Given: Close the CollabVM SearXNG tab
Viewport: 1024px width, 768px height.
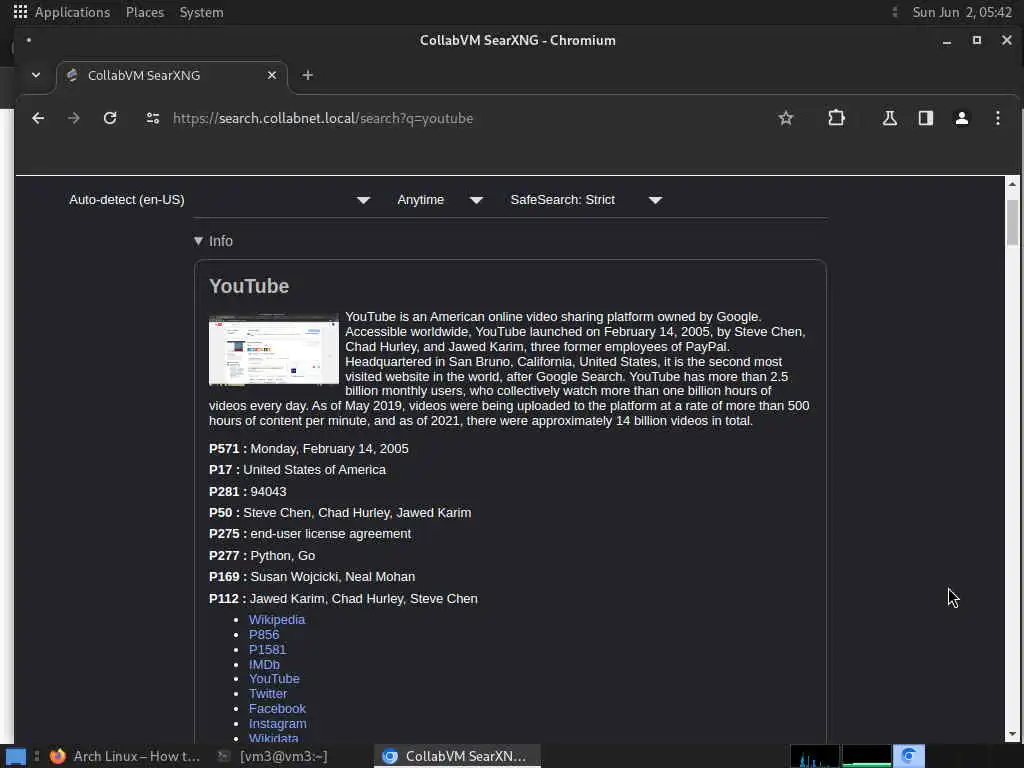Looking at the screenshot, I should (x=272, y=75).
